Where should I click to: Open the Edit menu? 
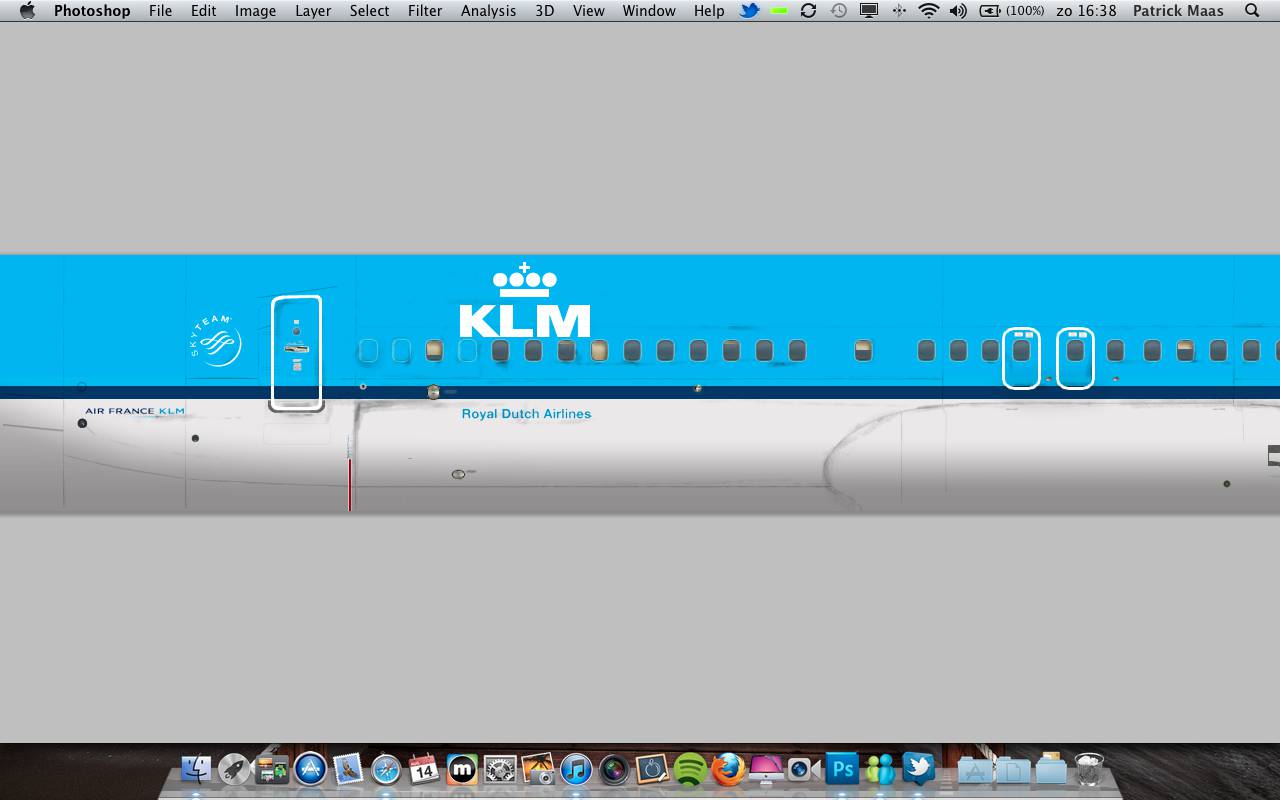(204, 11)
